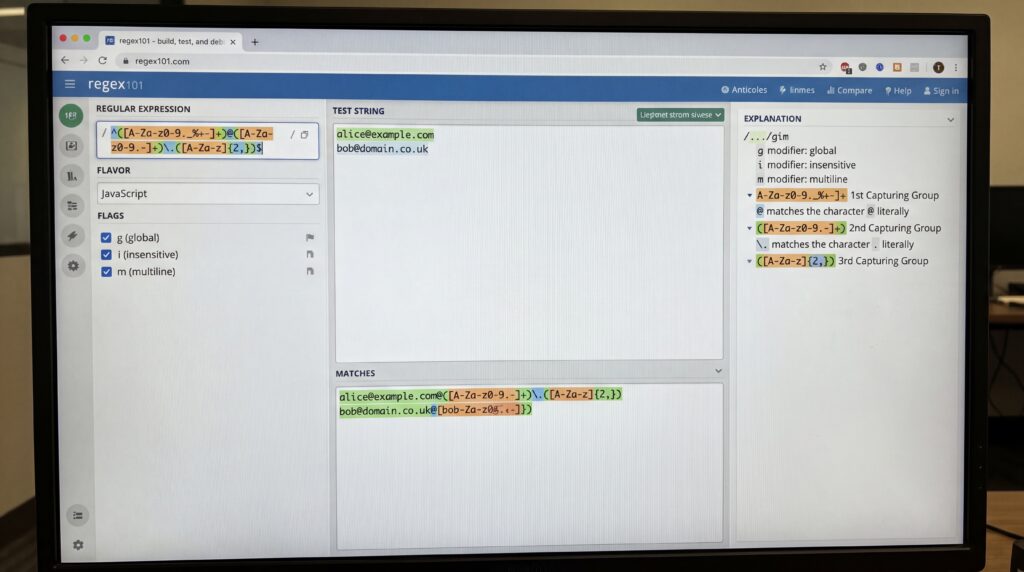
Task: Open the Compare item in header
Action: pos(850,91)
